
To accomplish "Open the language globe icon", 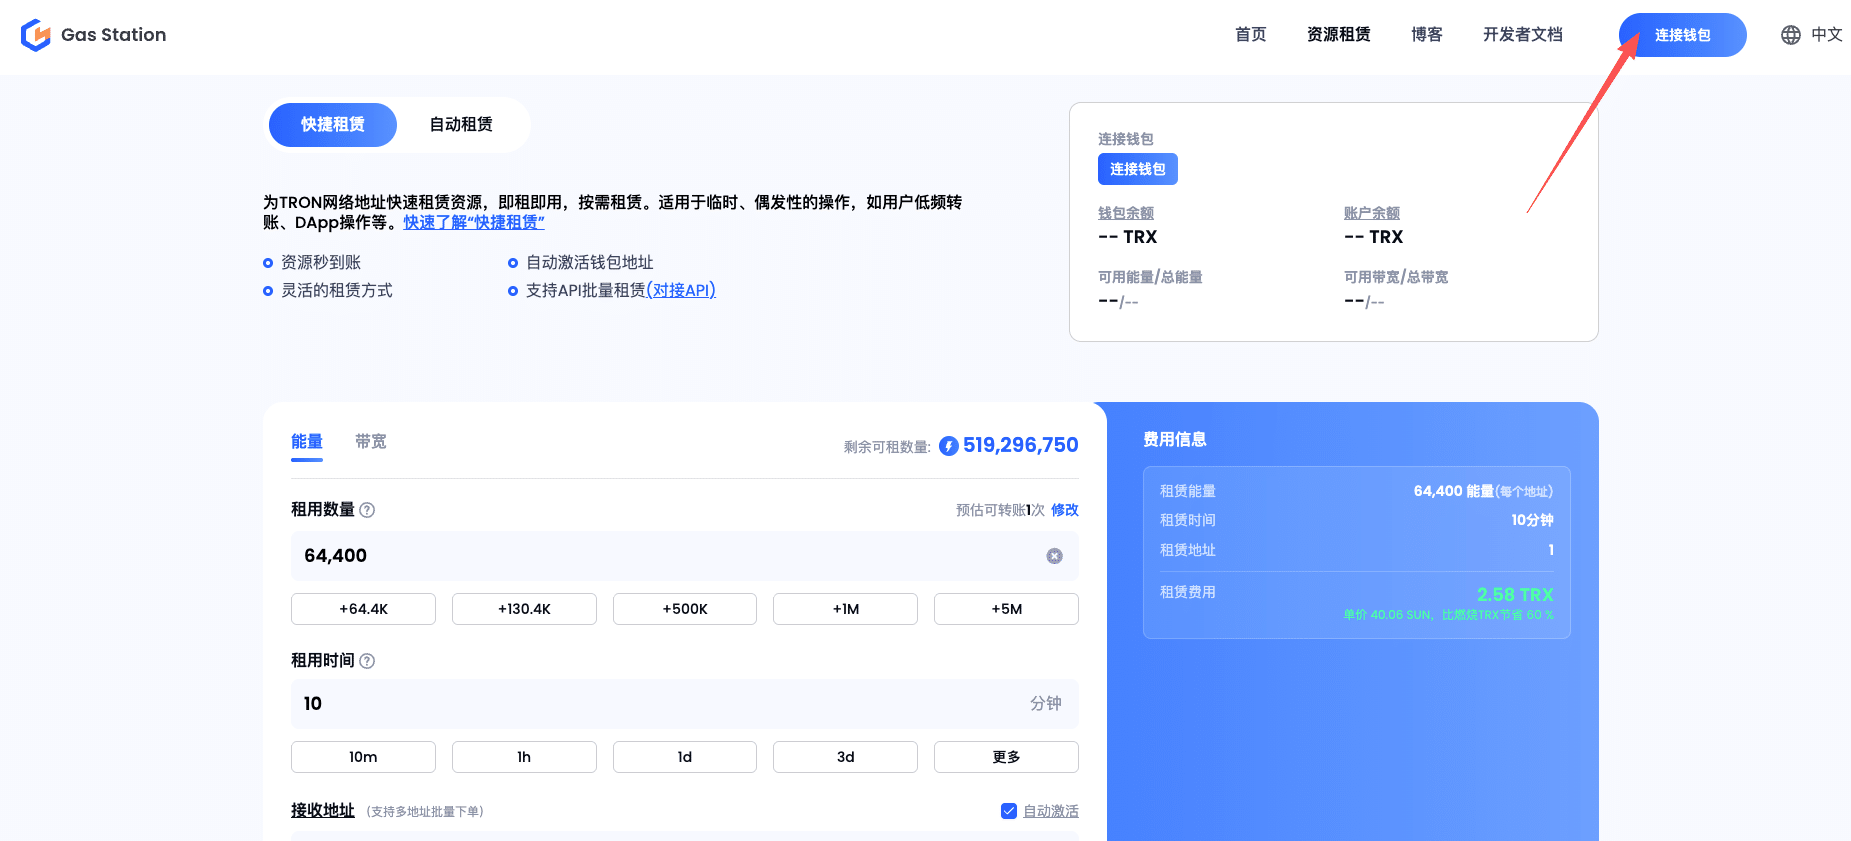I will (x=1791, y=35).
